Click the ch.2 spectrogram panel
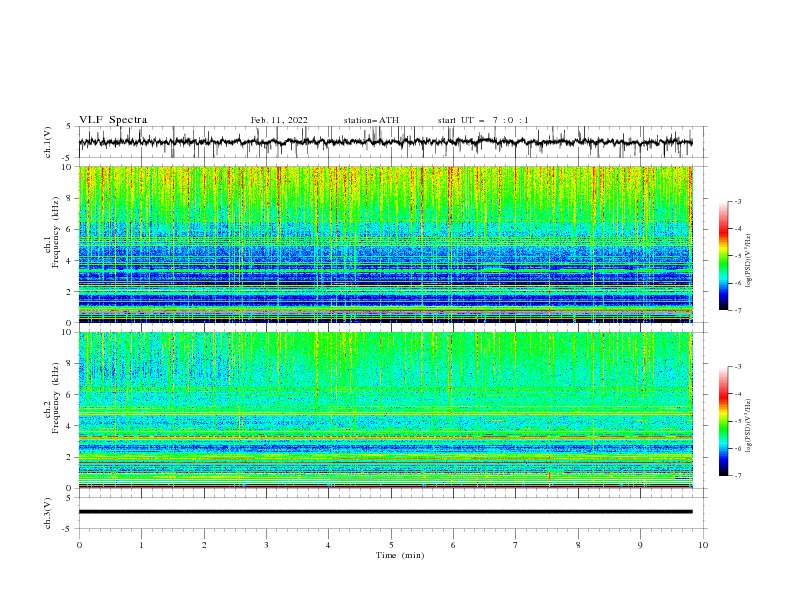The height and width of the screenshot is (612, 792). (x=385, y=410)
